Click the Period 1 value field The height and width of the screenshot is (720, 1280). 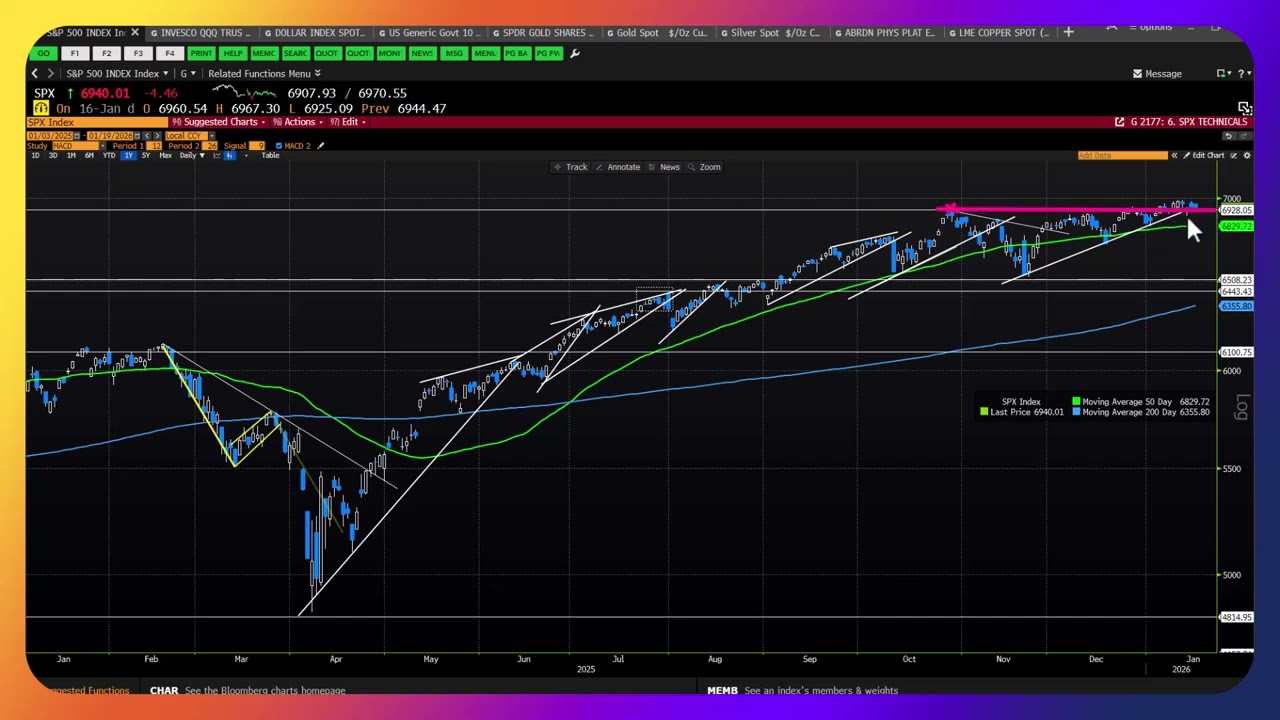[x=154, y=146]
